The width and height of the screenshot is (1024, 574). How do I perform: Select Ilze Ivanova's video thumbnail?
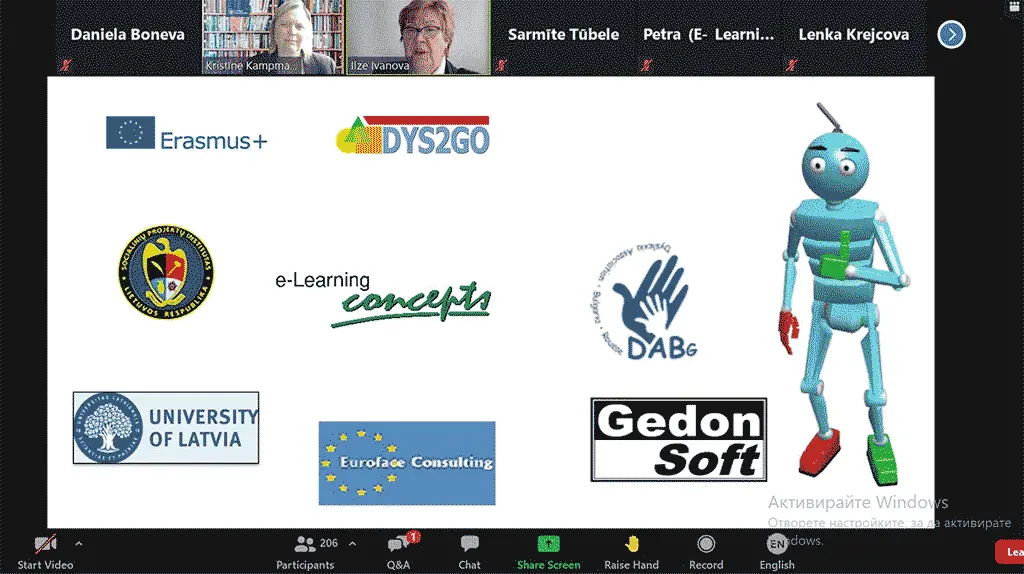pos(418,37)
